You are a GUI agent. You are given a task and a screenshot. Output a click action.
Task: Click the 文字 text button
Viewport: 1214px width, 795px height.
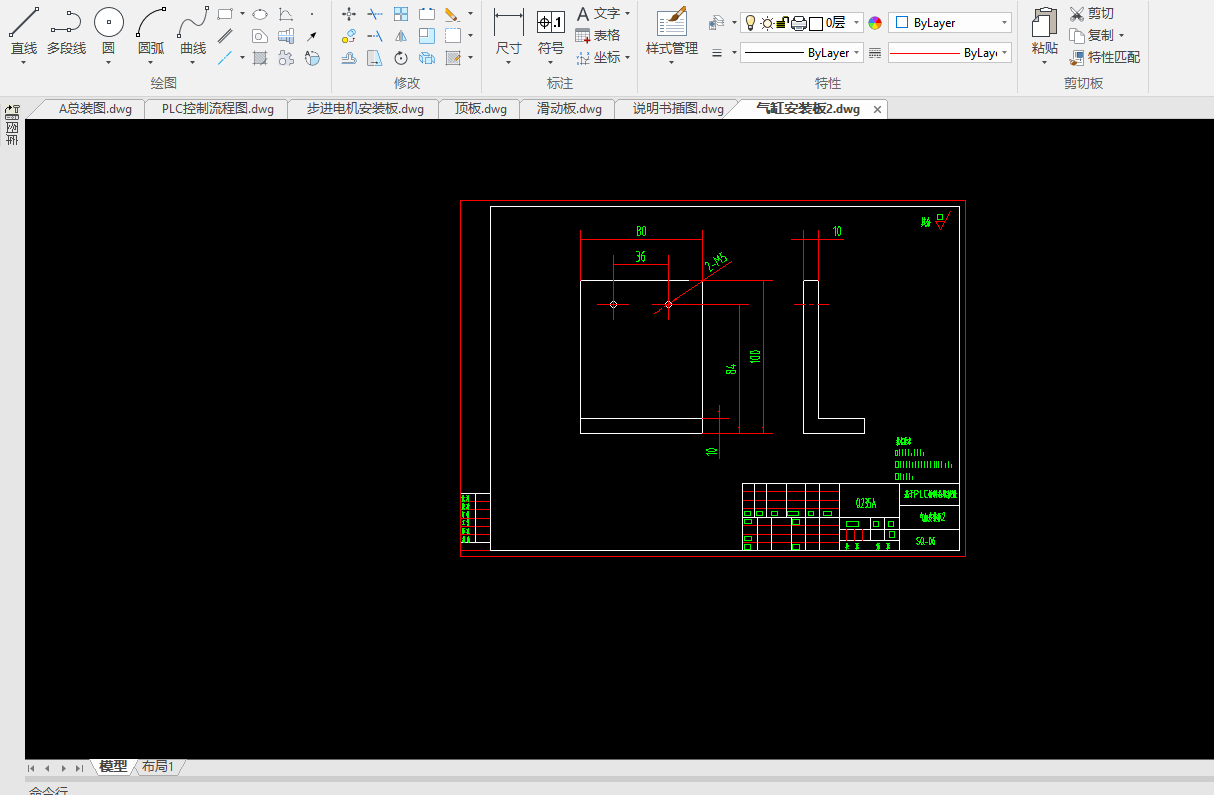click(x=598, y=14)
